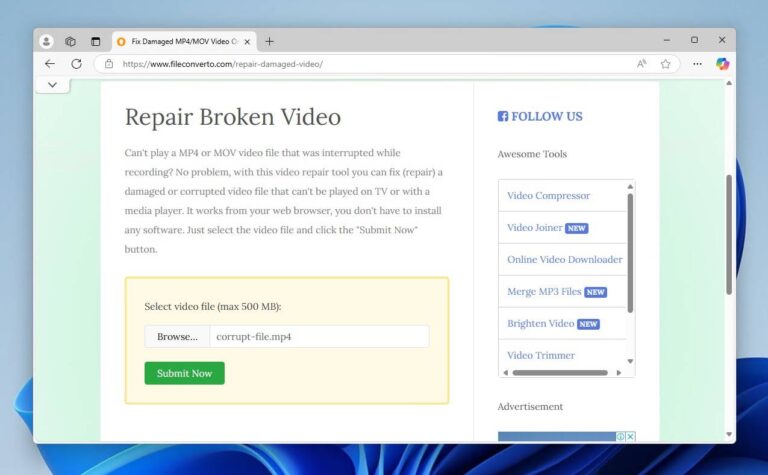
Task: Click the tools list scroll up arrow
Action: (630, 187)
